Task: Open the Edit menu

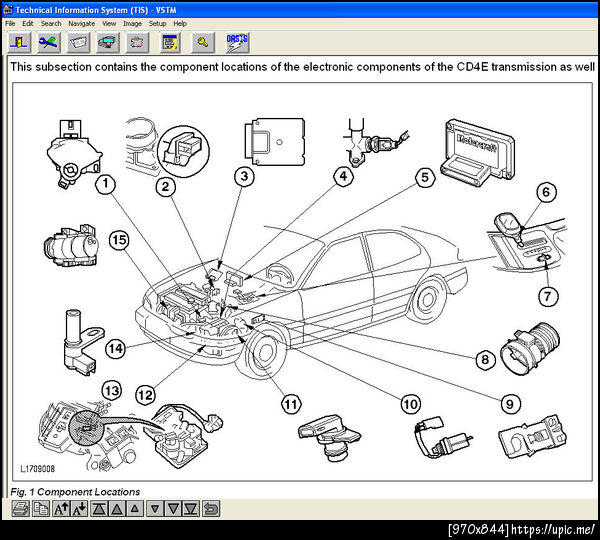Action: coord(28,24)
